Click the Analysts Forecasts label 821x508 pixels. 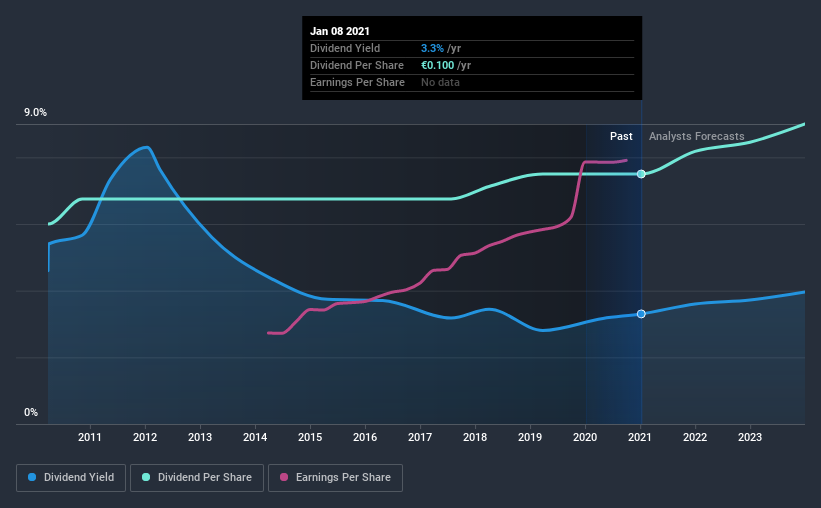point(696,136)
